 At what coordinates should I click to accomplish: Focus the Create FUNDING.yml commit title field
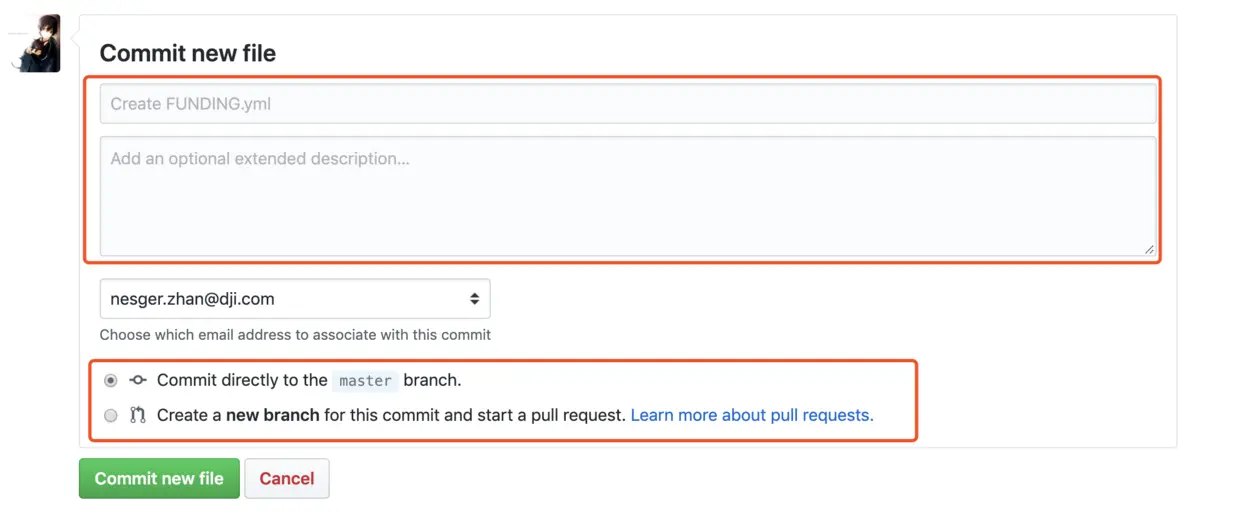pos(627,104)
